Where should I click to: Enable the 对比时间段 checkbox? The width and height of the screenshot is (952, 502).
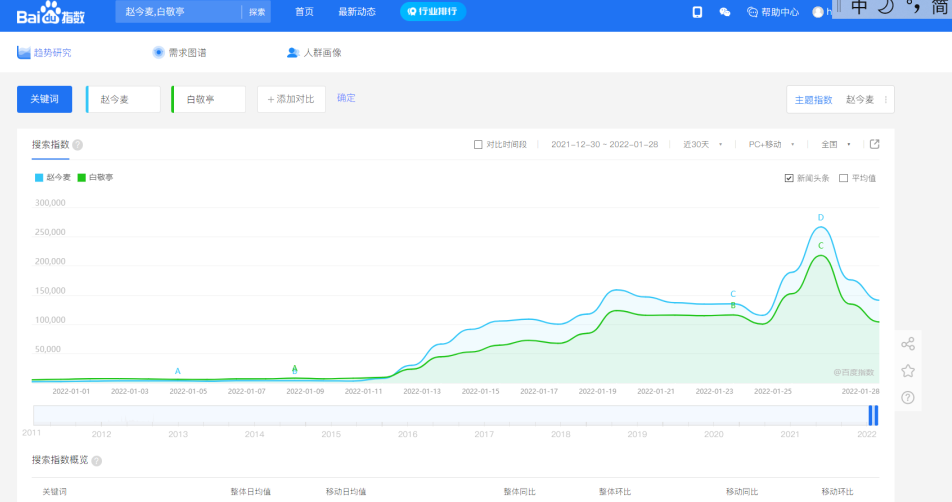(478, 144)
